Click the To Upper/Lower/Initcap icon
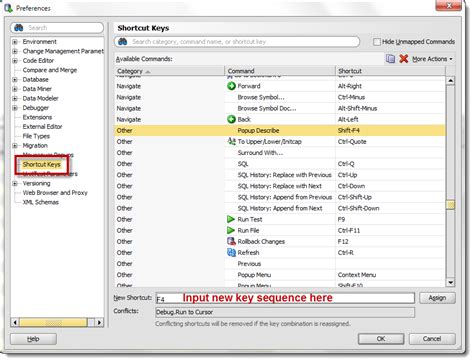Viewport: 474px width, 362px height. click(x=231, y=141)
